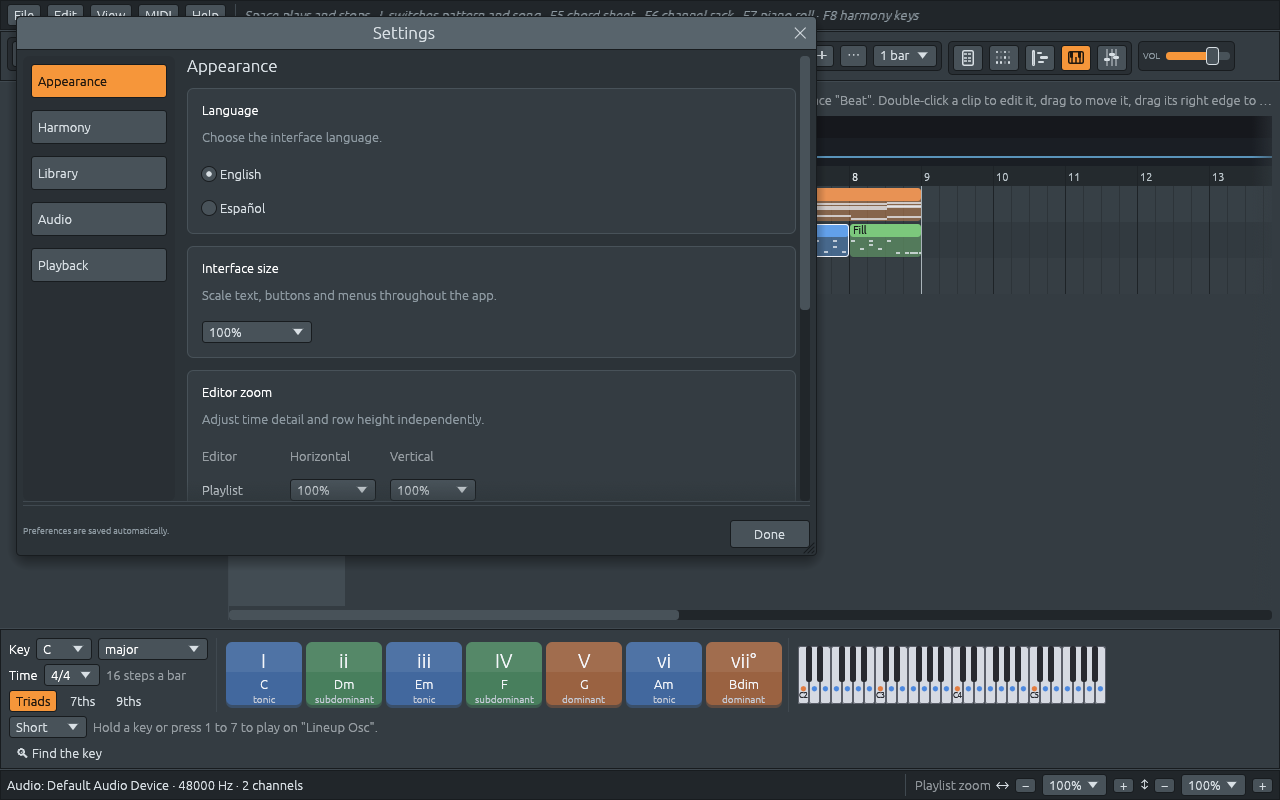Screen dimensions: 1280x800
Task: Open the mixer faders icon
Action: [x=1112, y=57]
